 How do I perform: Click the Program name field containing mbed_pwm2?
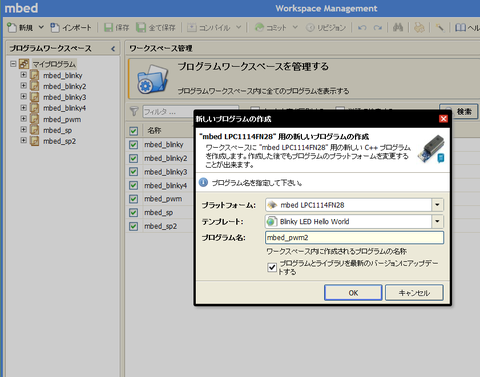click(354, 238)
